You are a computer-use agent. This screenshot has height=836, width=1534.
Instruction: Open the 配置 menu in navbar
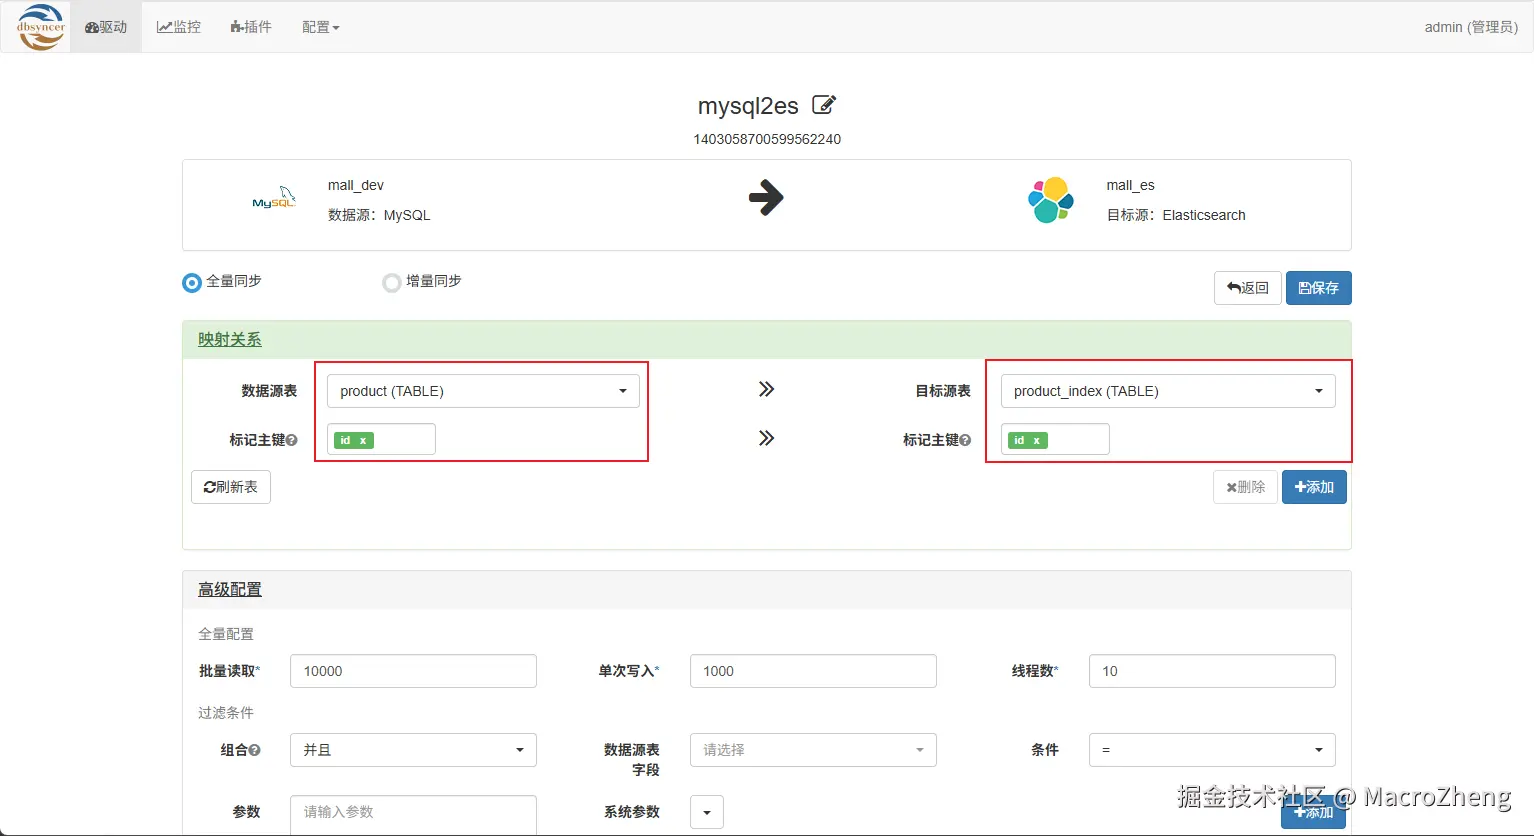[x=321, y=27]
